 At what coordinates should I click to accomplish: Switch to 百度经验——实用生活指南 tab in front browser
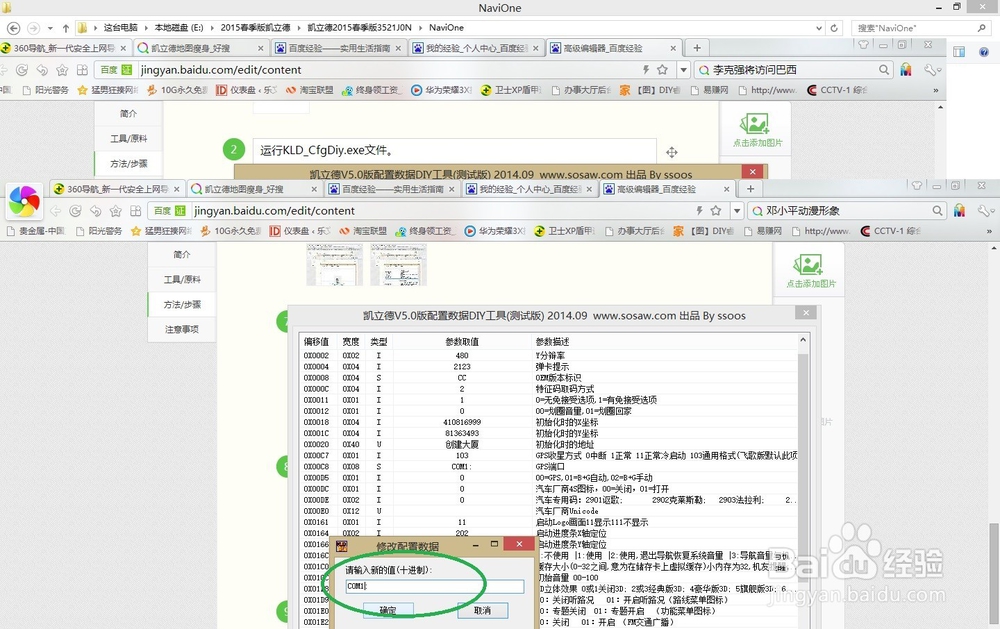tap(392, 189)
